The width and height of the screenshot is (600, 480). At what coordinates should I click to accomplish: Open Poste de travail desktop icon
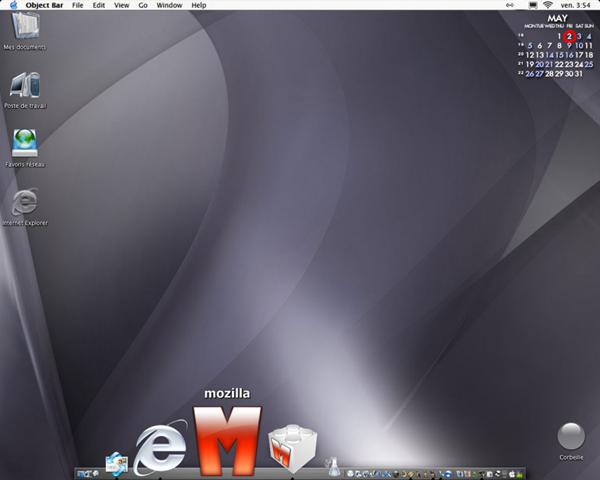(x=24, y=87)
